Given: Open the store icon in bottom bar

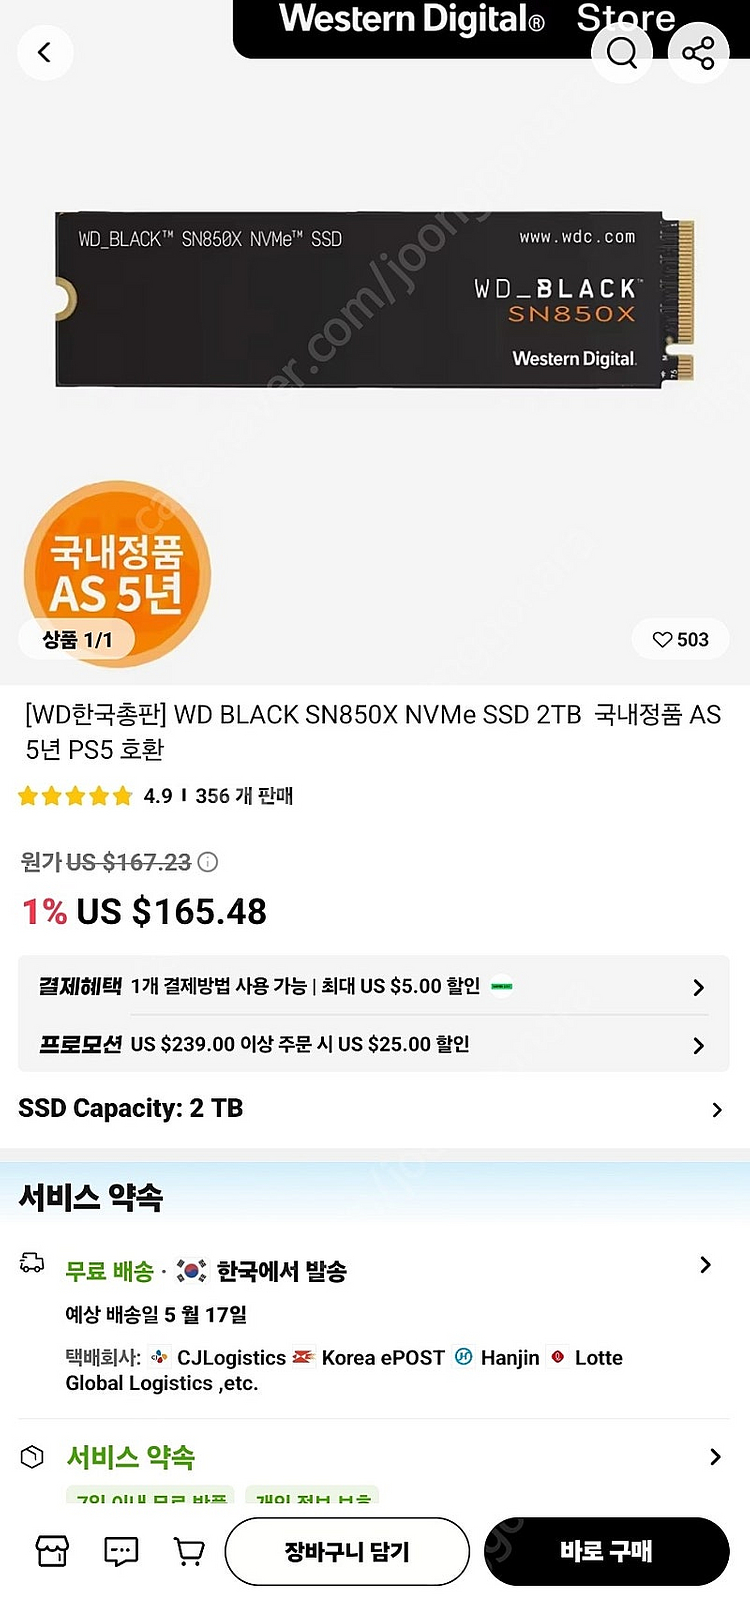Looking at the screenshot, I should click(52, 1551).
